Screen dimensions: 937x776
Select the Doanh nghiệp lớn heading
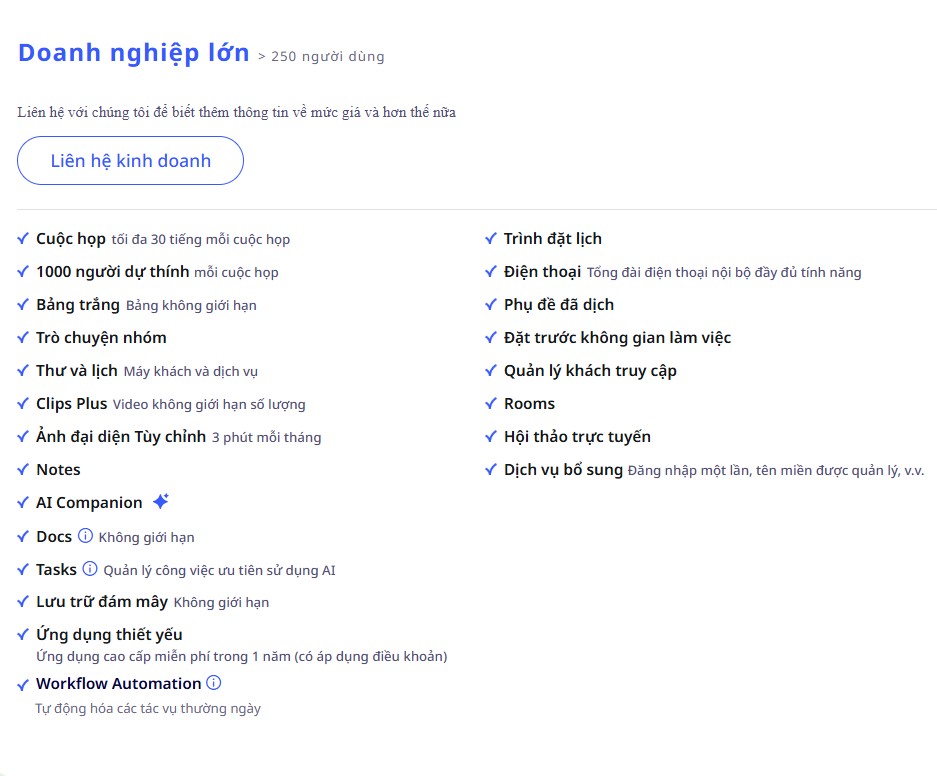pyautogui.click(x=134, y=53)
